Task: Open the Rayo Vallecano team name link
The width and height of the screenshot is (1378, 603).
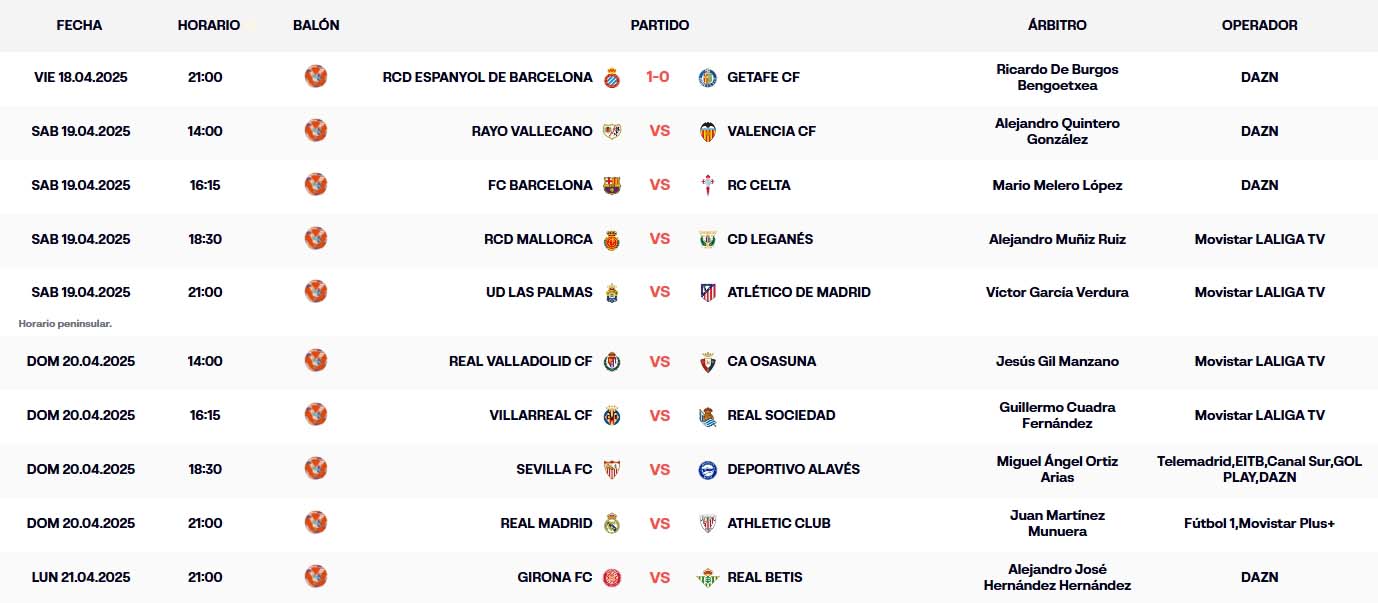Action: click(532, 131)
